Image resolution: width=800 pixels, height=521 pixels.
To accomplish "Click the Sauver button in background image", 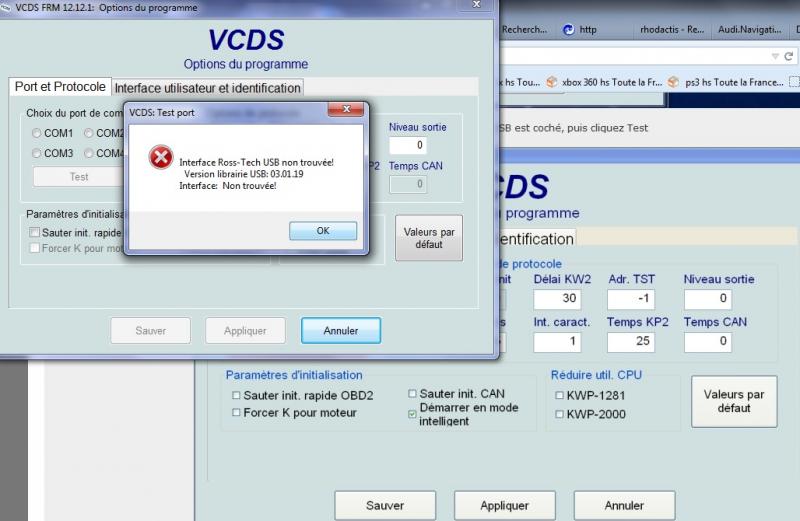I will 385,505.
